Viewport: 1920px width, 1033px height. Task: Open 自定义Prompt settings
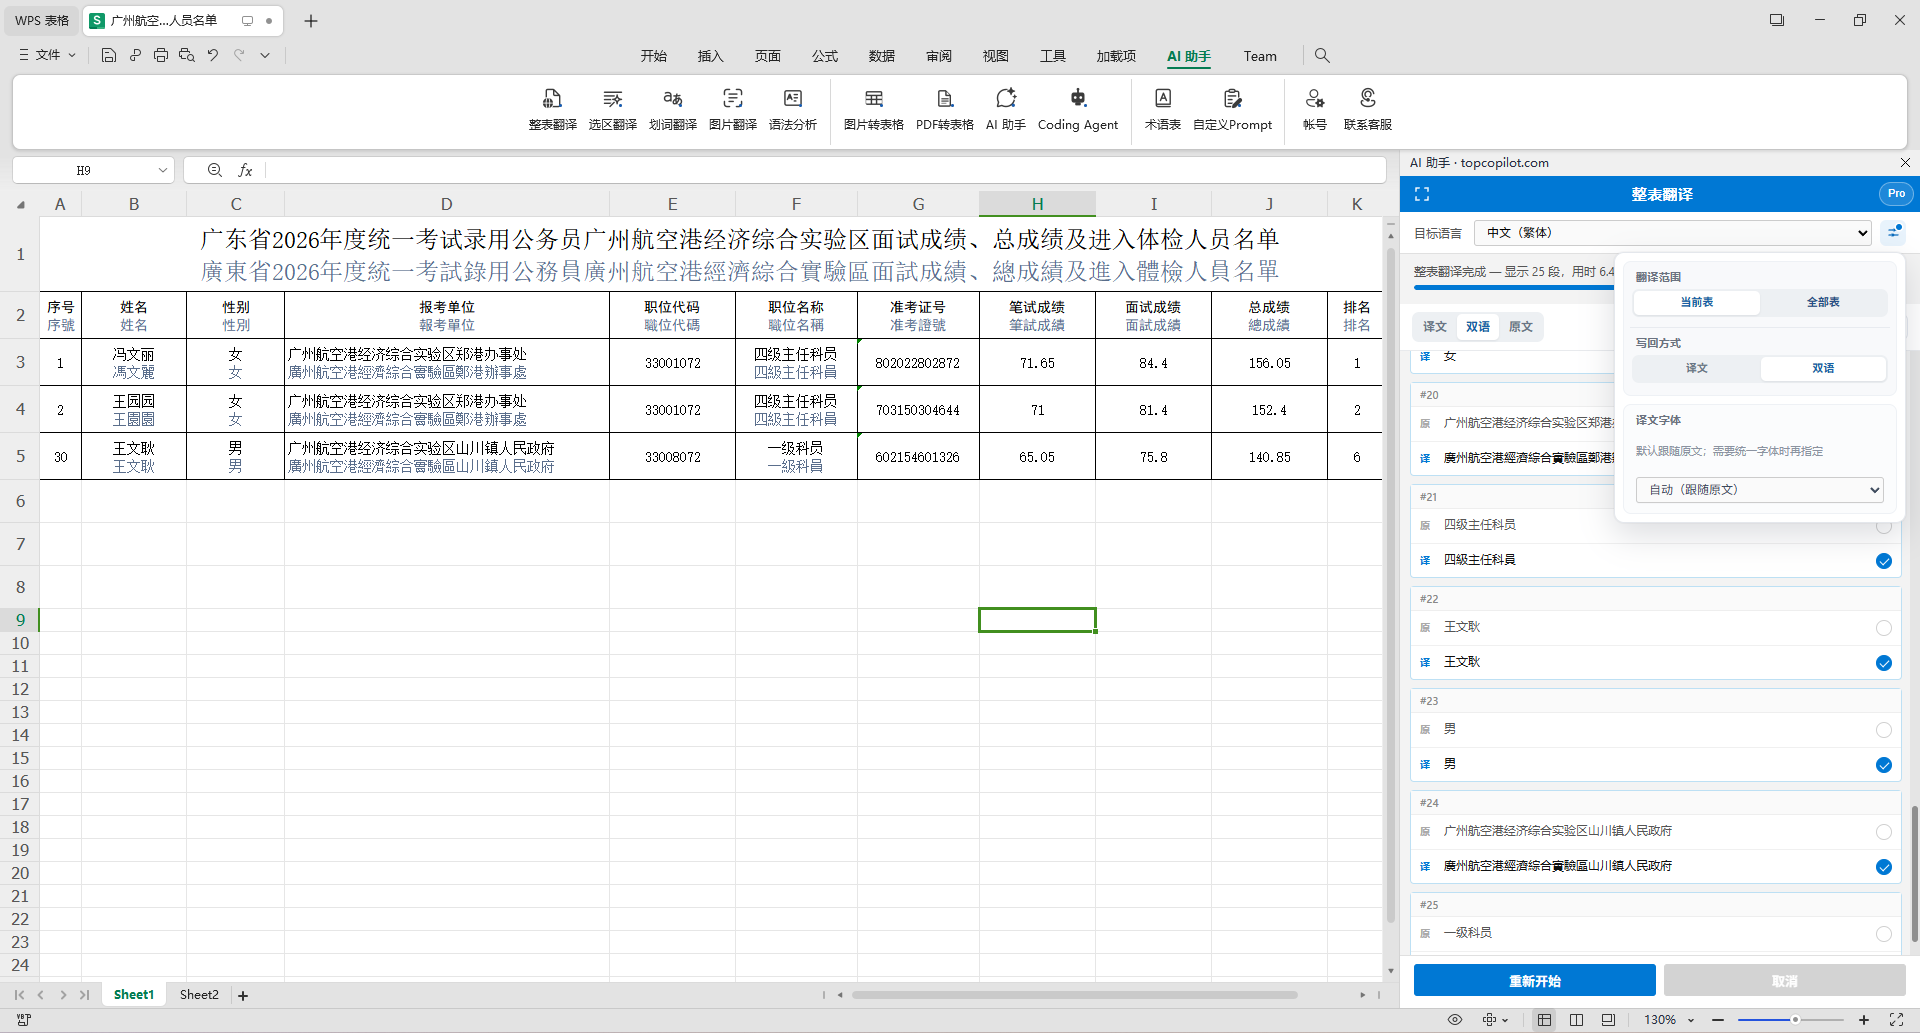[1232, 109]
